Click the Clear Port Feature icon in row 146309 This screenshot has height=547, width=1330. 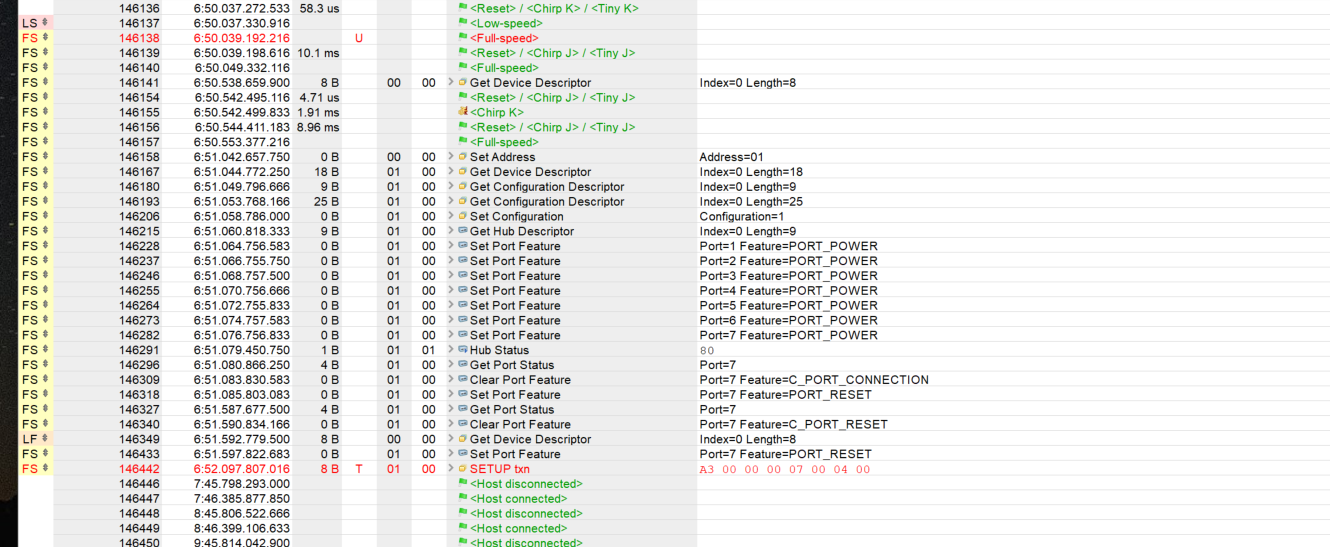[x=462, y=380]
